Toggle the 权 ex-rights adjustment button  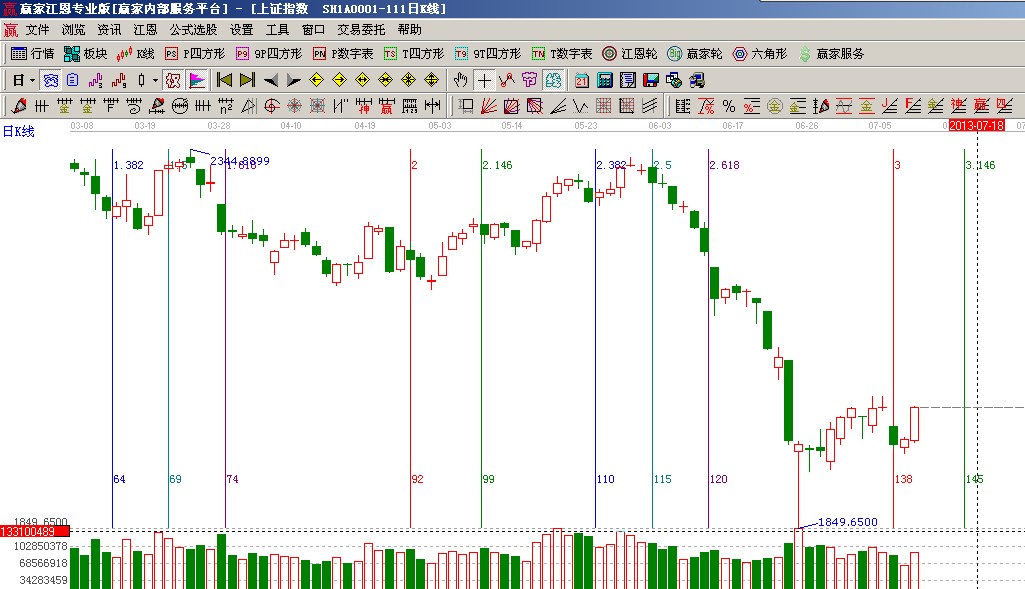(172, 80)
